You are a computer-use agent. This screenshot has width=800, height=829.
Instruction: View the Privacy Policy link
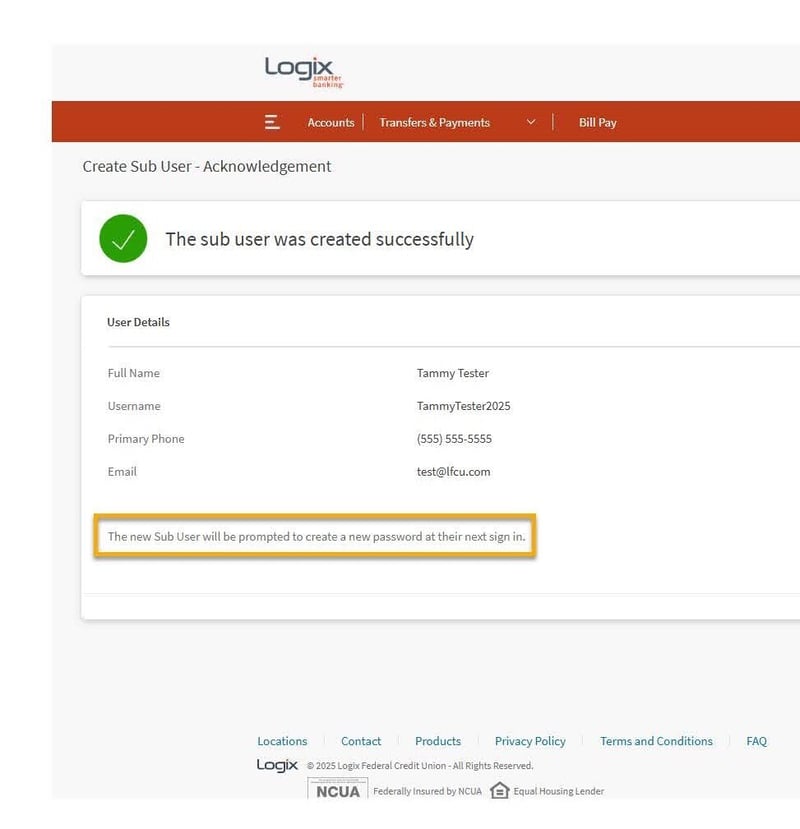(530, 741)
